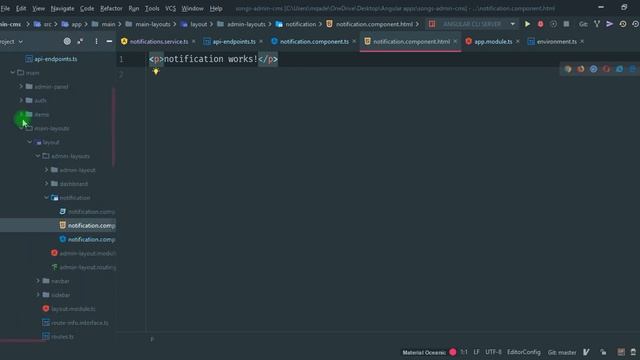Click the Git push arrow icon
The image size is (640, 360).
609,24
